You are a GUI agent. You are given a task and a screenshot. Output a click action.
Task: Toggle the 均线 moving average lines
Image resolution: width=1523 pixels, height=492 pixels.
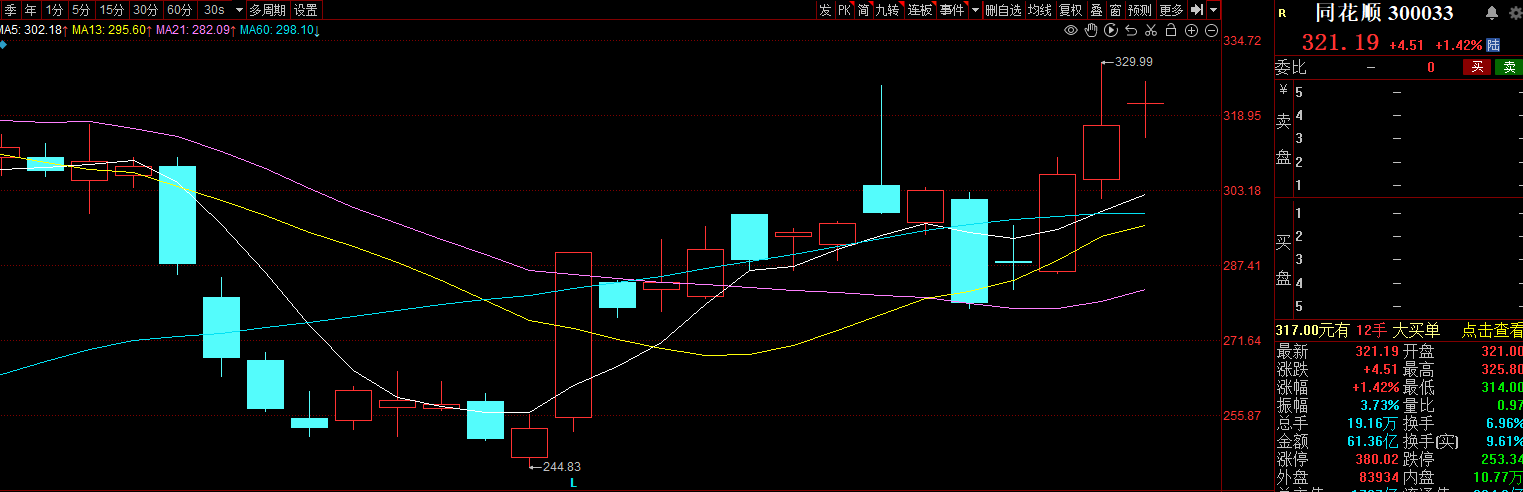coord(1040,10)
